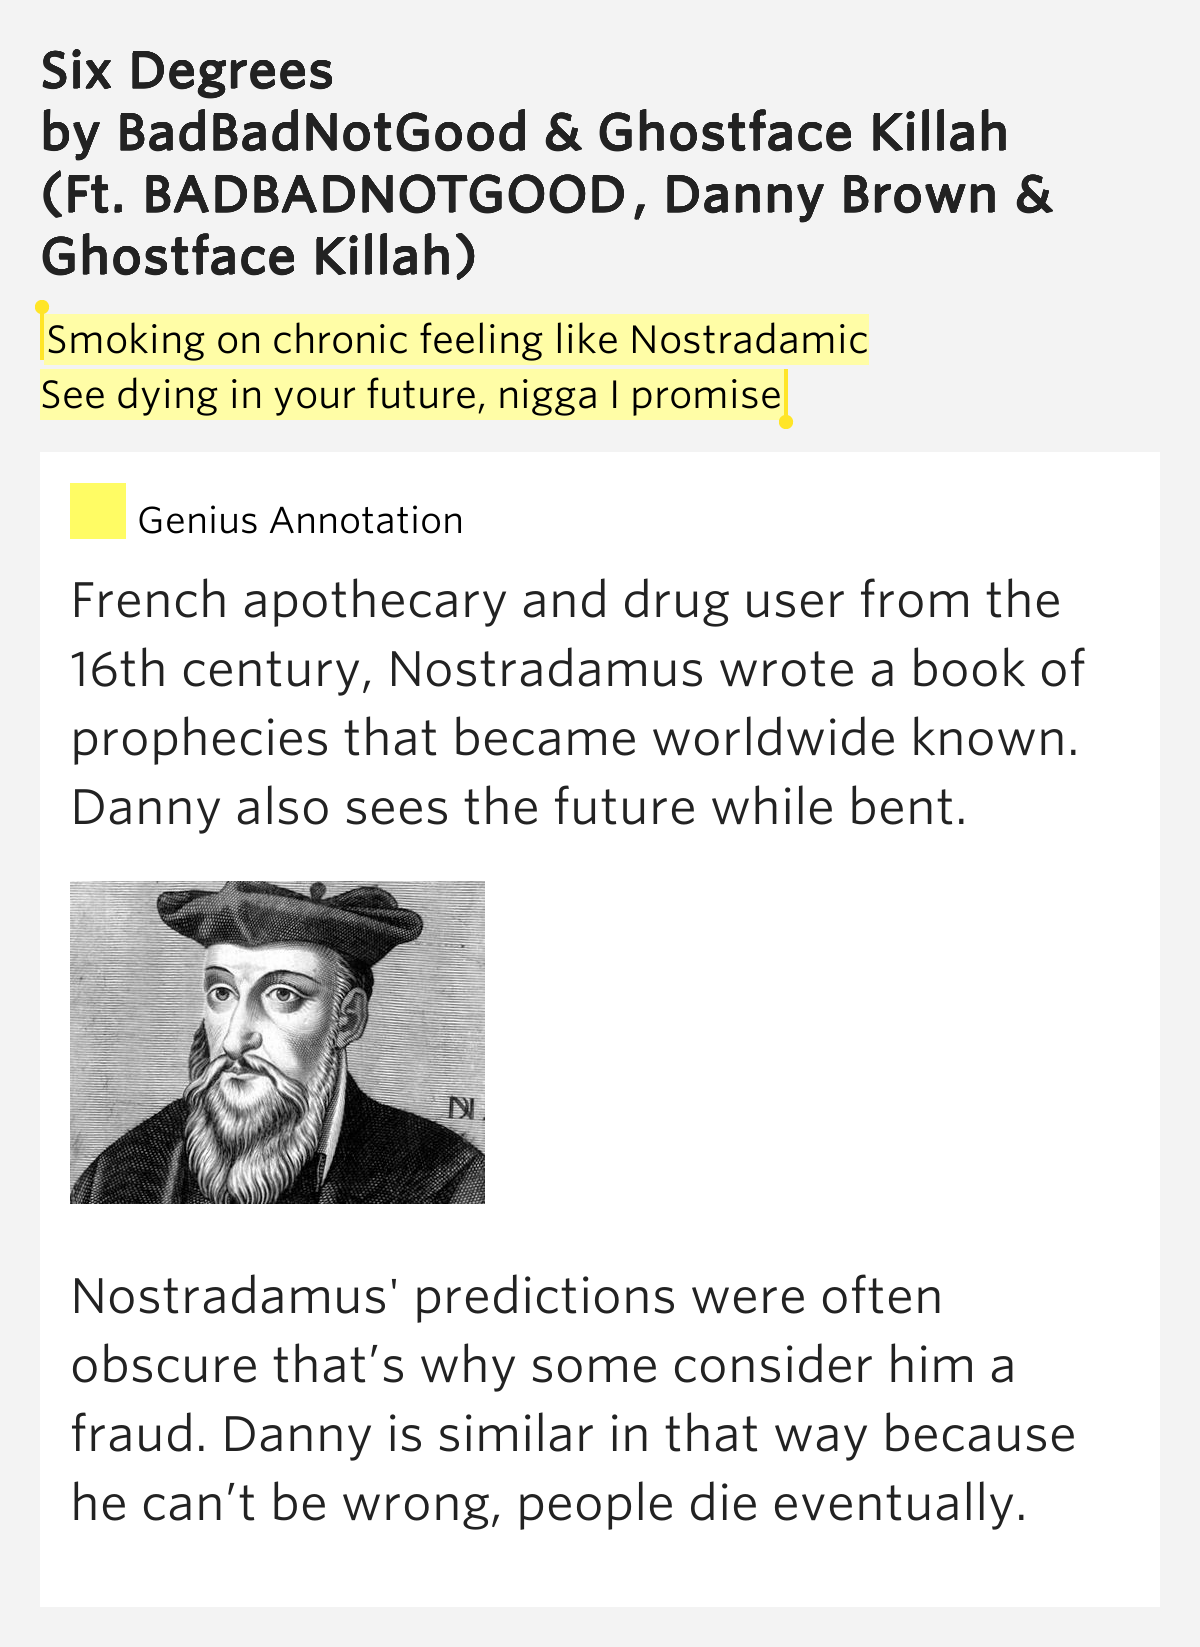Click the highlighted "Smoking on chronic" lyric line
Image resolution: width=1200 pixels, height=1647 pixels.
click(x=456, y=340)
